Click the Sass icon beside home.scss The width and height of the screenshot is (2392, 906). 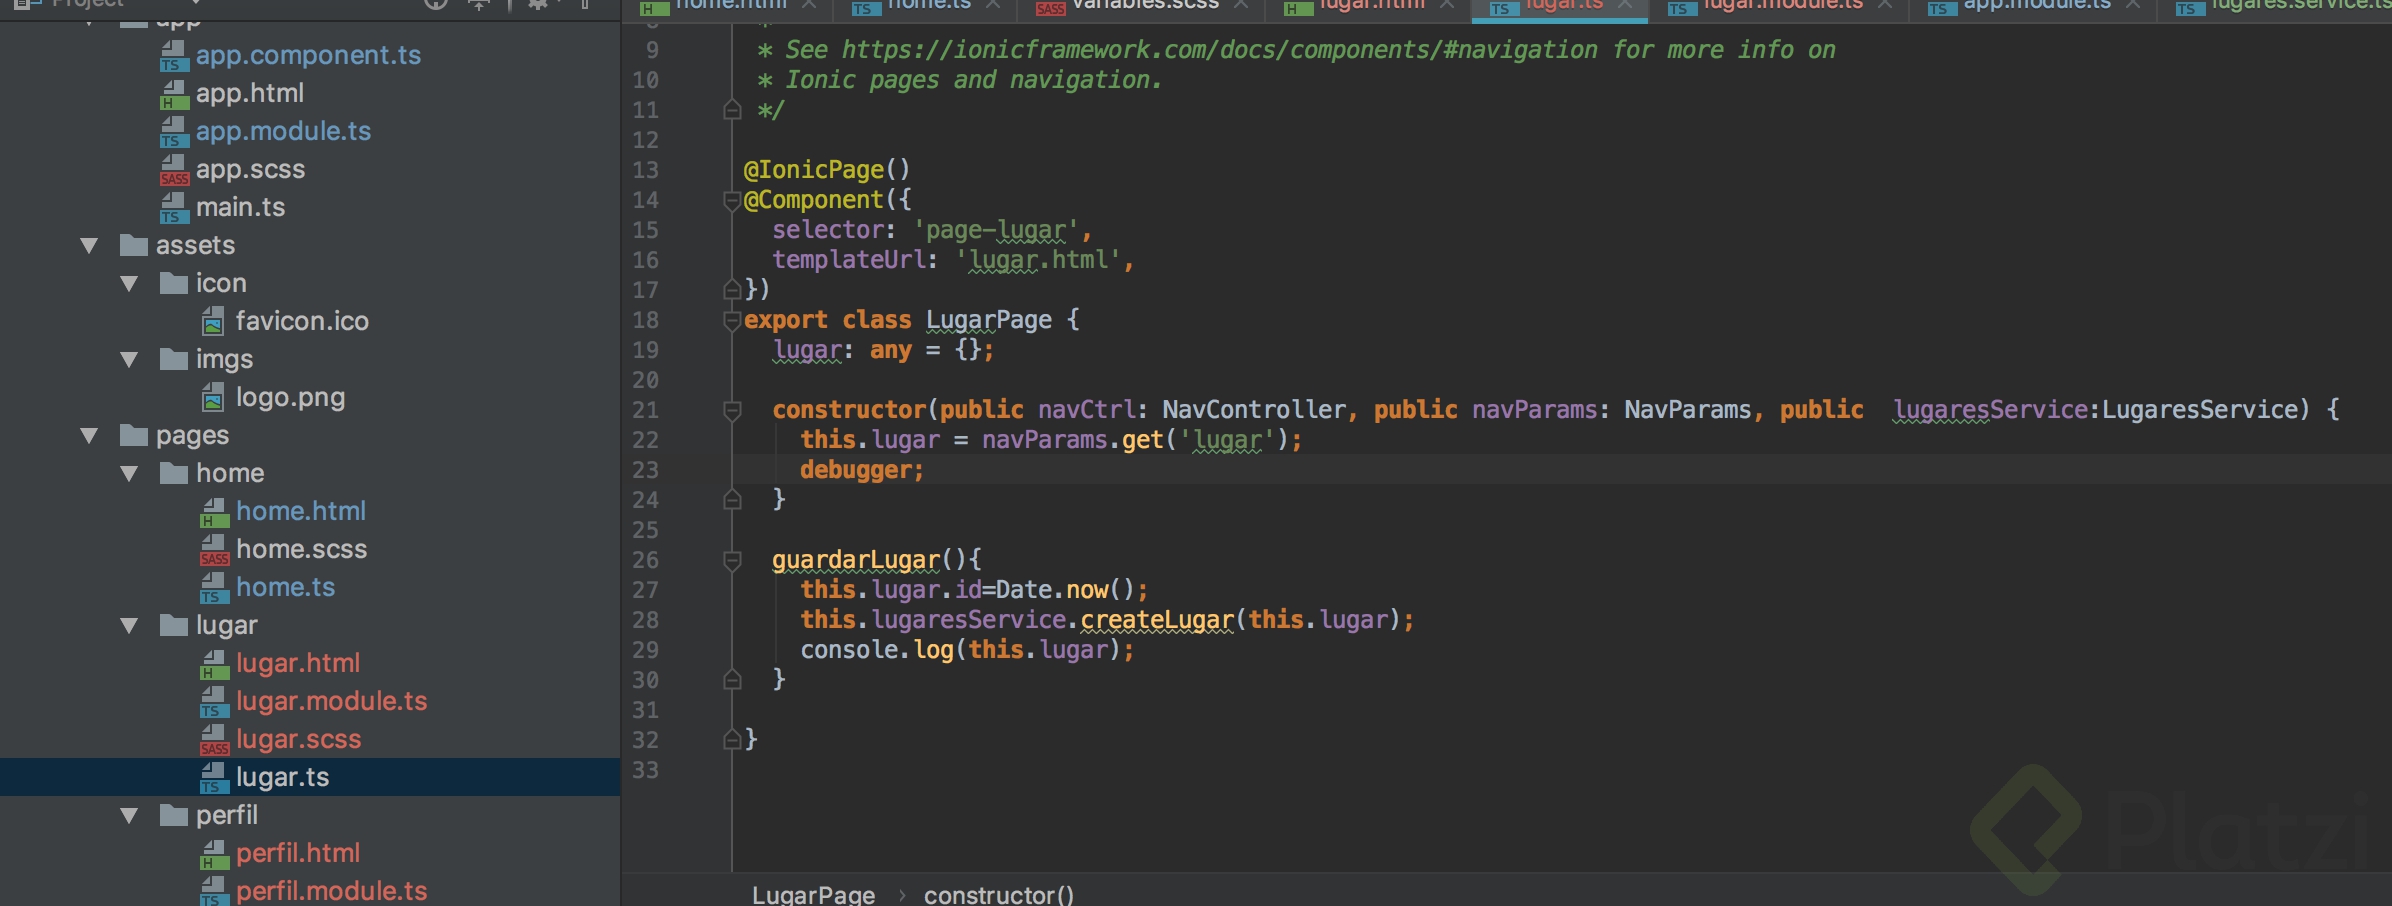214,550
